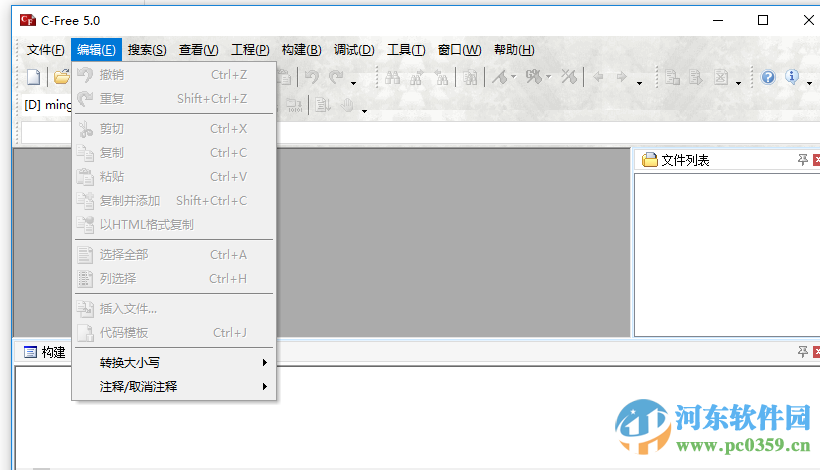The height and width of the screenshot is (470, 820).
Task: Open the 查看(V) menu
Action: click(x=199, y=50)
